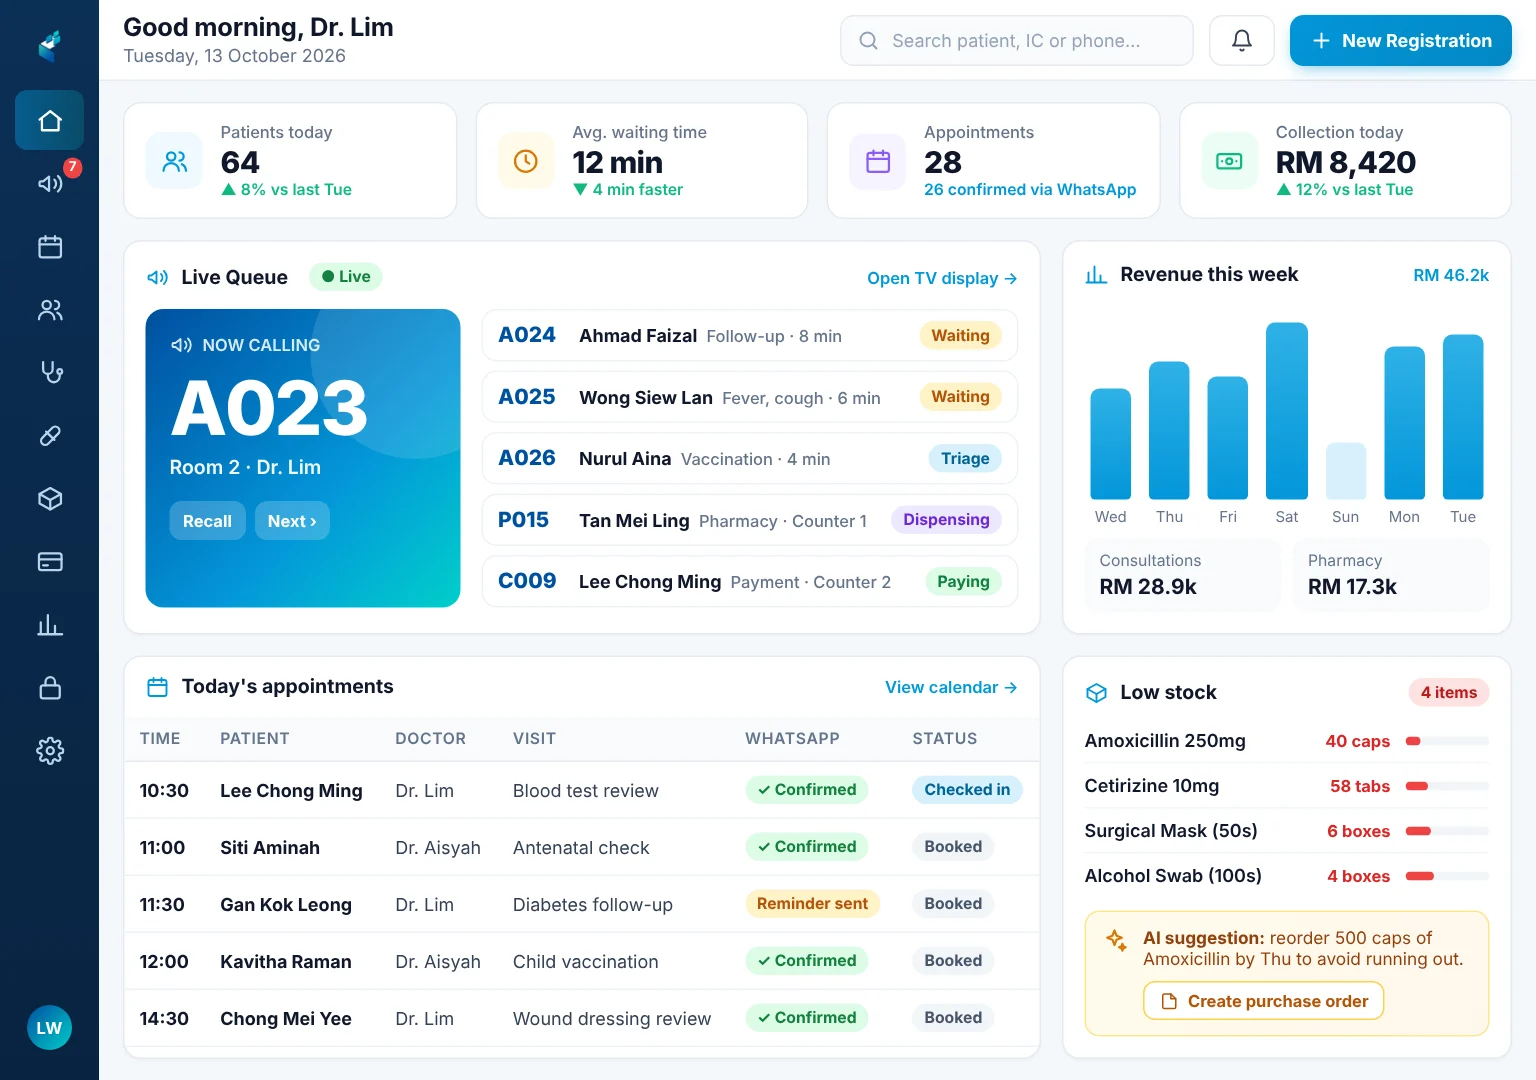The width and height of the screenshot is (1536, 1080).
Task: Click the Paying status for Lee Chong Ming
Action: 963,582
